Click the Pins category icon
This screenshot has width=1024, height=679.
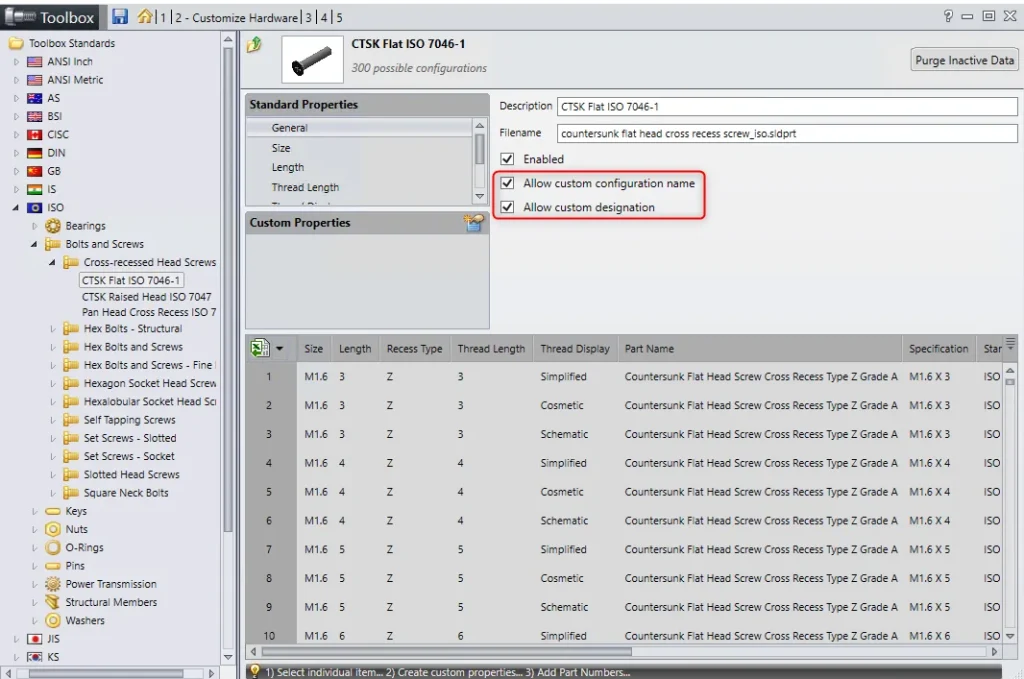click(53, 566)
